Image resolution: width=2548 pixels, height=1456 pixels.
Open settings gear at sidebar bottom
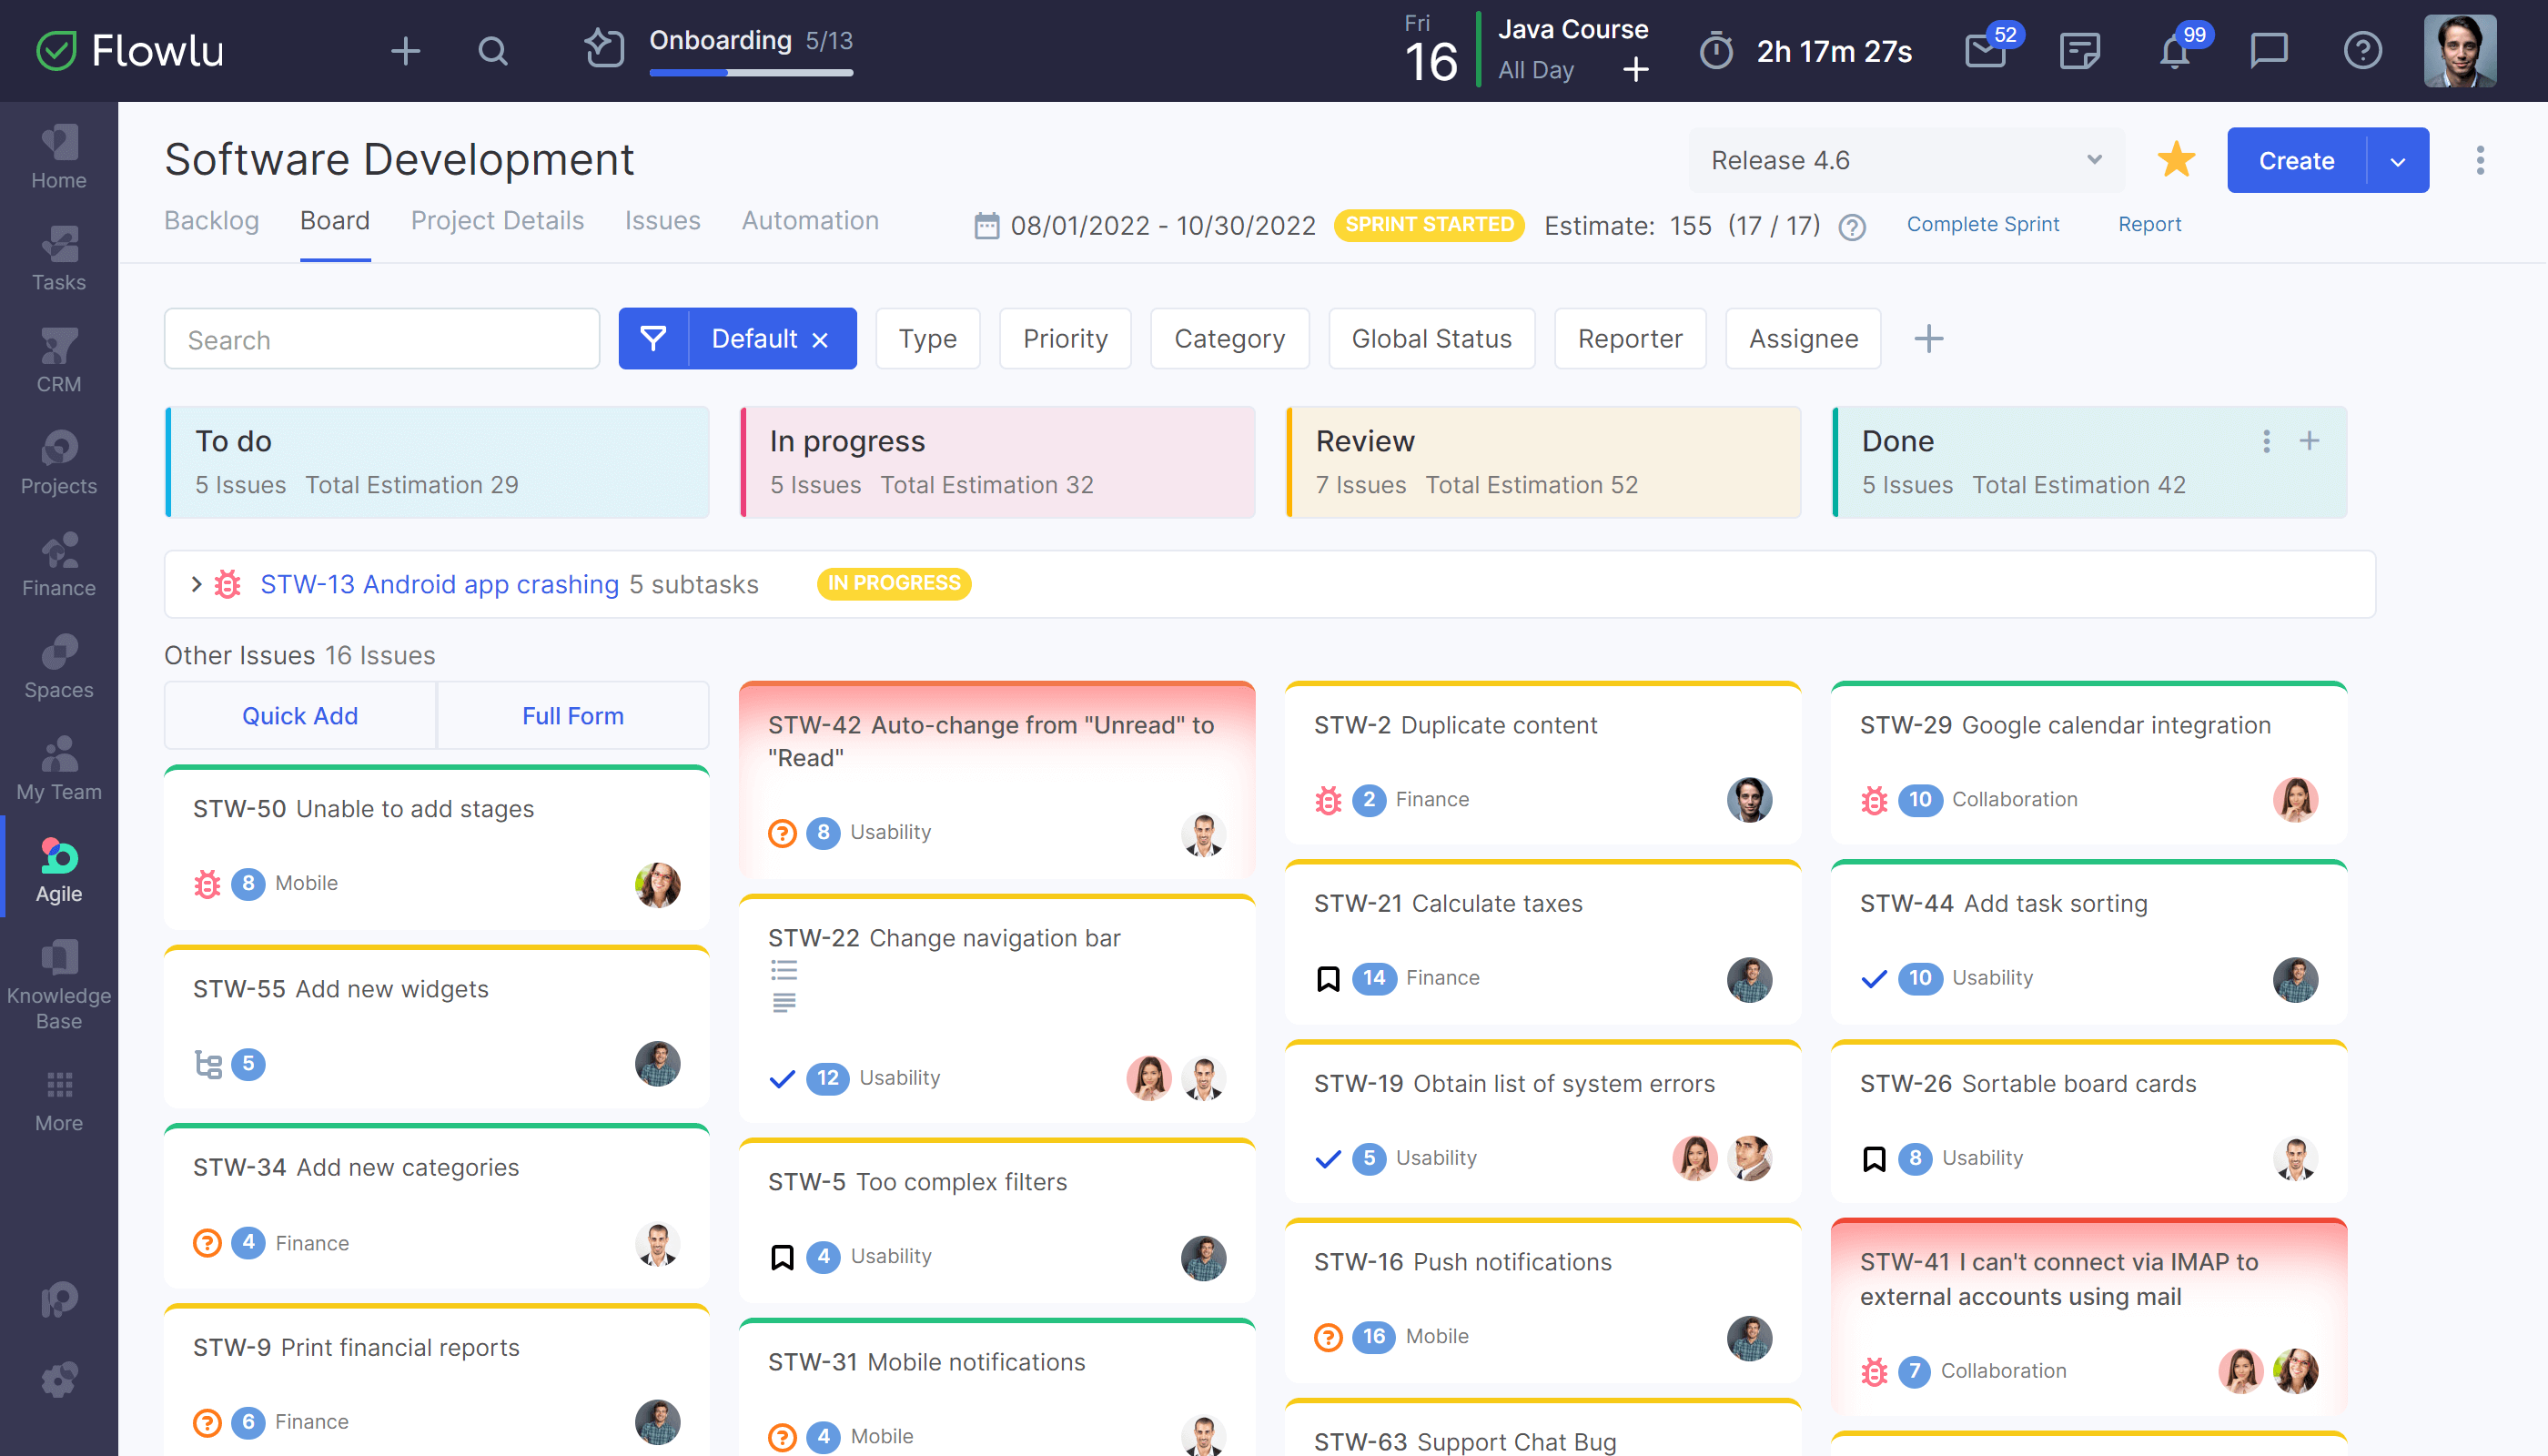point(58,1379)
